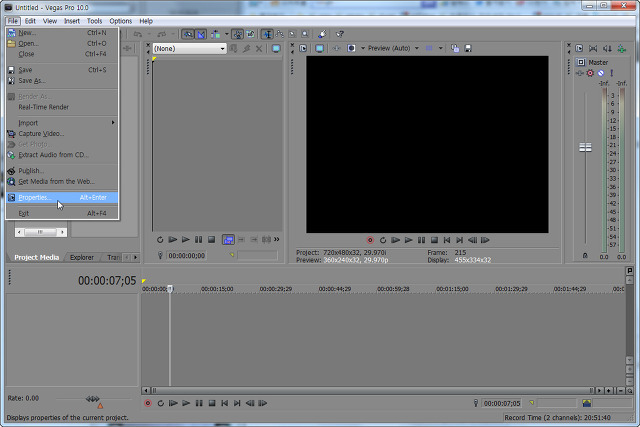Click the Mixer Dim Output icon
The height and width of the screenshot is (427, 640).
click(x=607, y=49)
